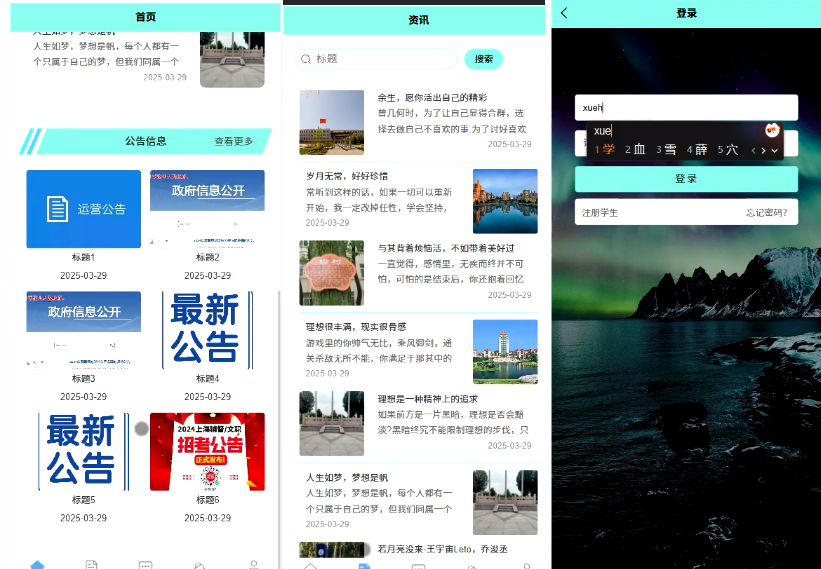Screen dimensions: 821x569
Task: Show the previous IME candidate page
Action: (x=753, y=151)
